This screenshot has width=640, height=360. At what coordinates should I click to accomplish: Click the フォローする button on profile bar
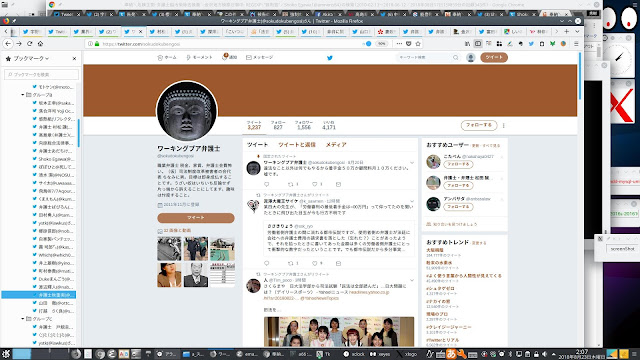(x=479, y=125)
